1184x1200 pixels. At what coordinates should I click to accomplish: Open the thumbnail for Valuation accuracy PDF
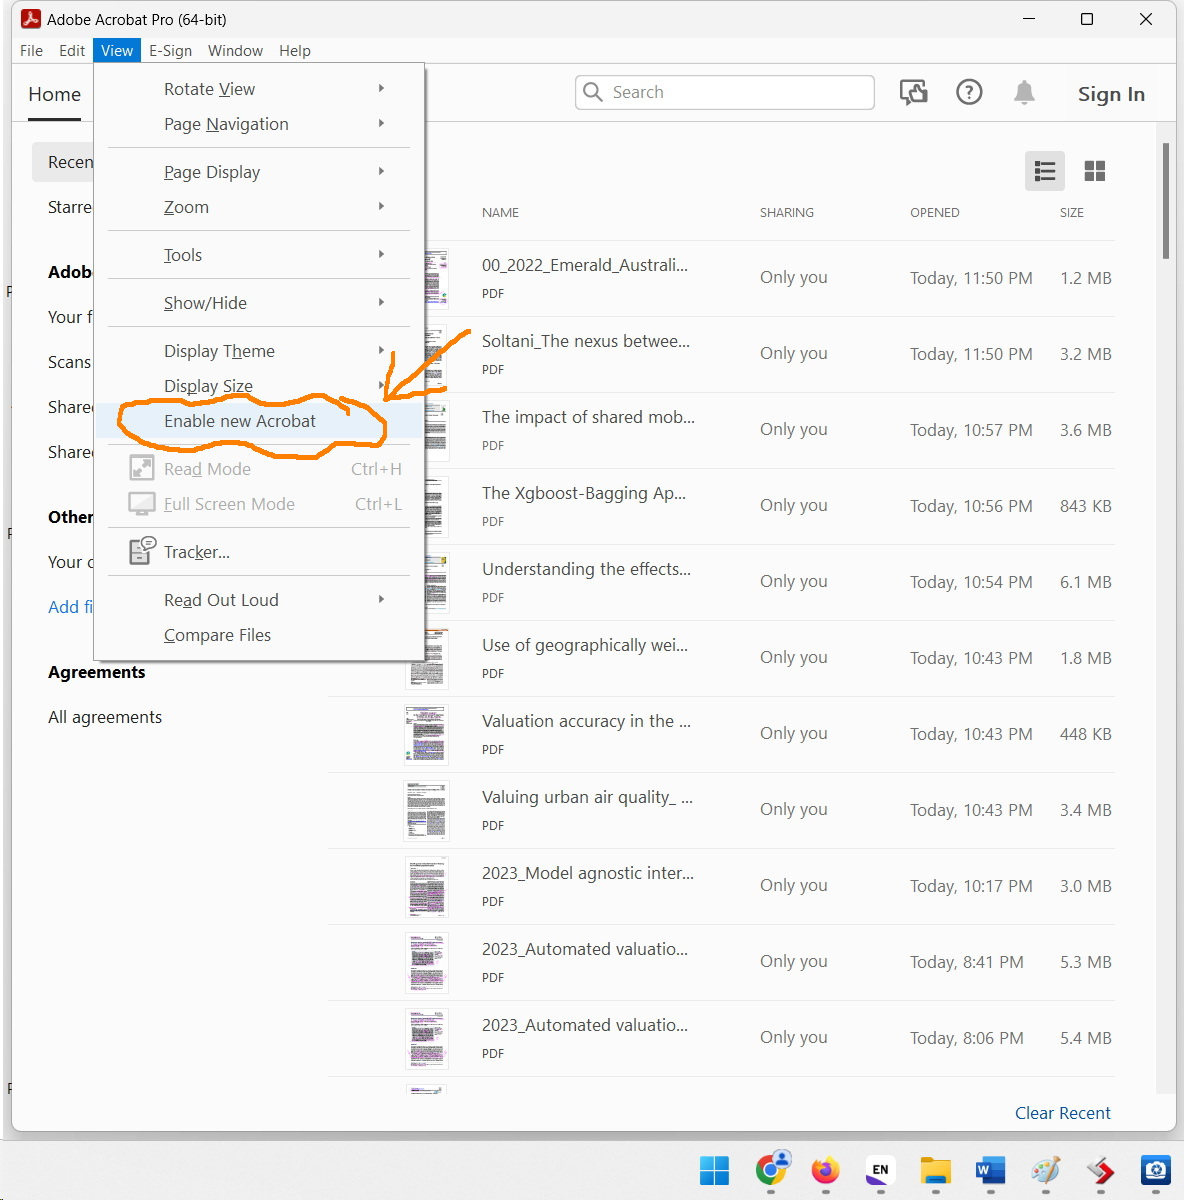(427, 734)
